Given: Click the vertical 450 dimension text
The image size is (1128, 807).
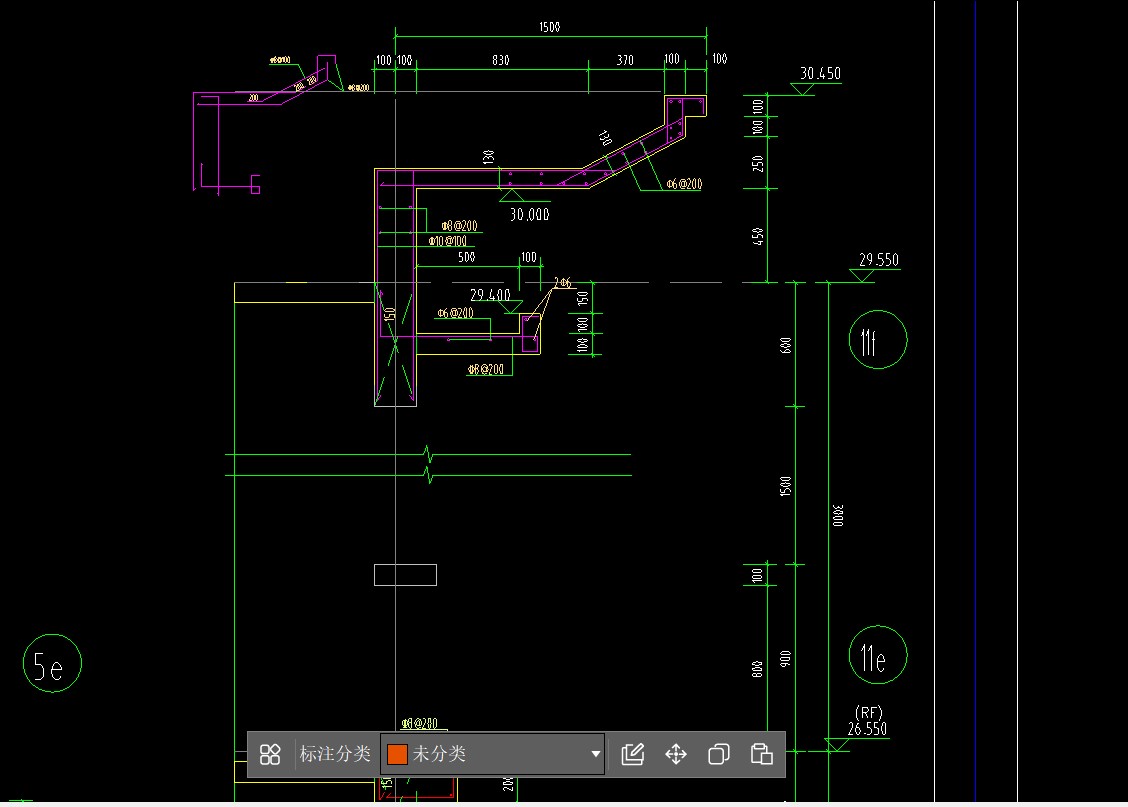Looking at the screenshot, I should pos(758,236).
